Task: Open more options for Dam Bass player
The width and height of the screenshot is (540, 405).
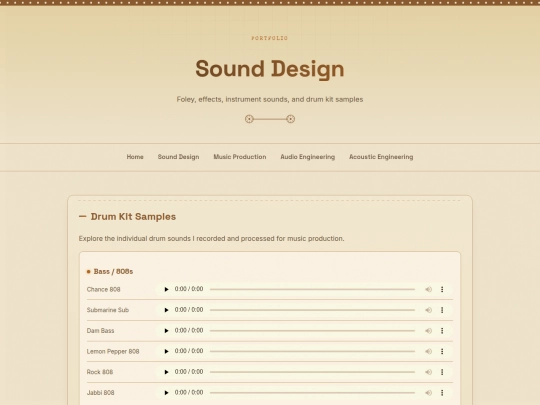Action: [442, 331]
